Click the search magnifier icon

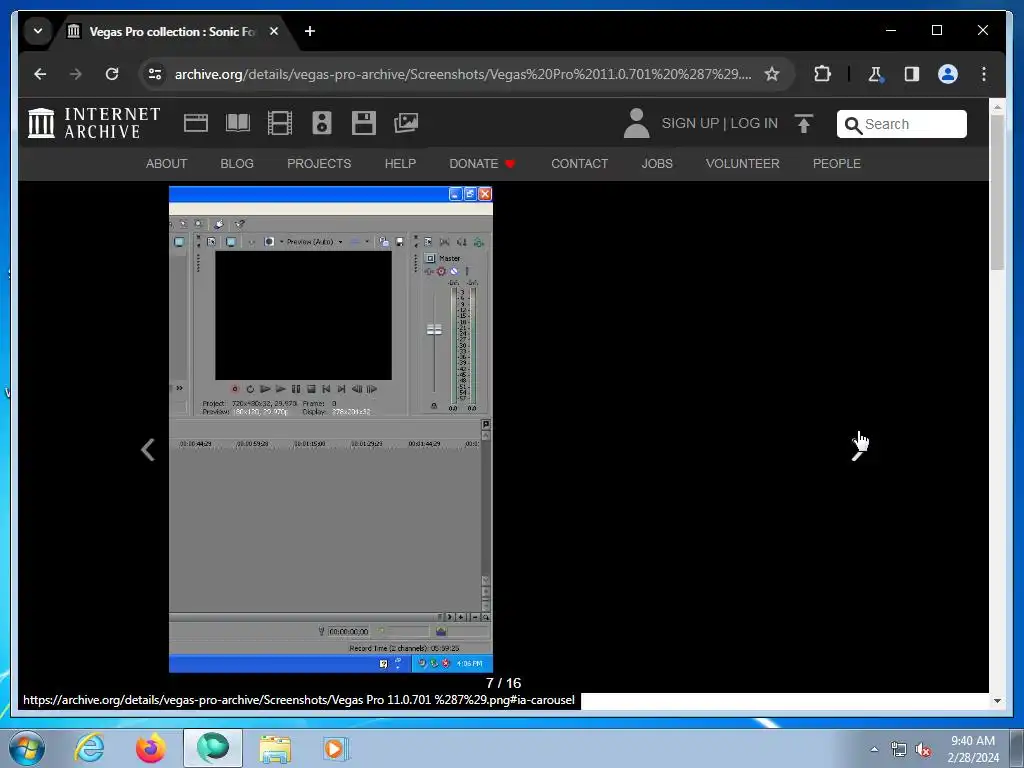click(853, 125)
